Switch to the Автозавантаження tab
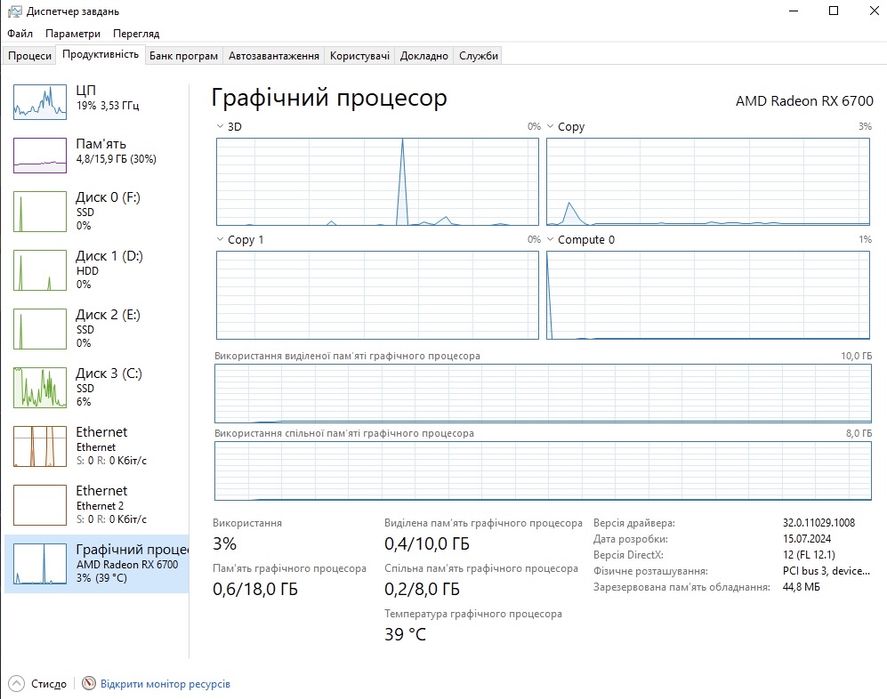 point(273,56)
